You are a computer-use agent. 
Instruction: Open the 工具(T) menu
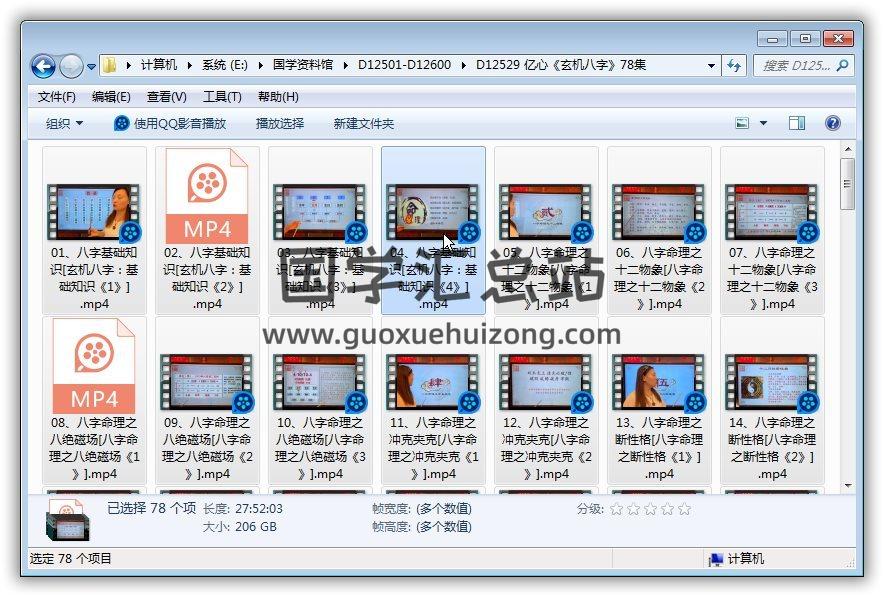click(x=222, y=97)
